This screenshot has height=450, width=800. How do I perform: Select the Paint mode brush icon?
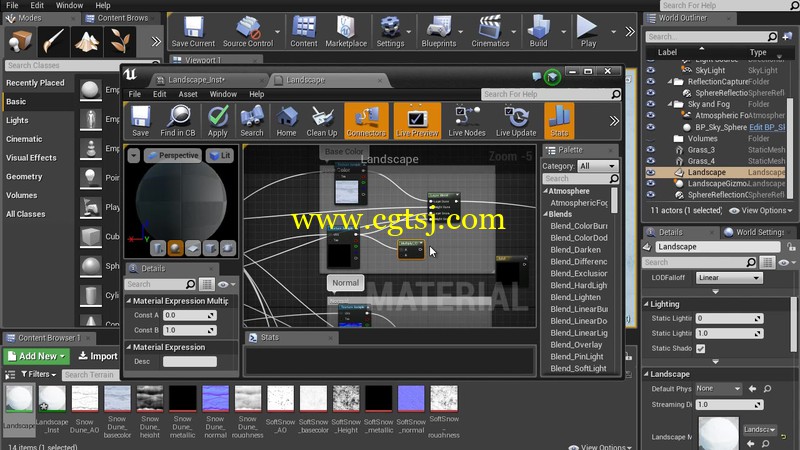pos(53,41)
